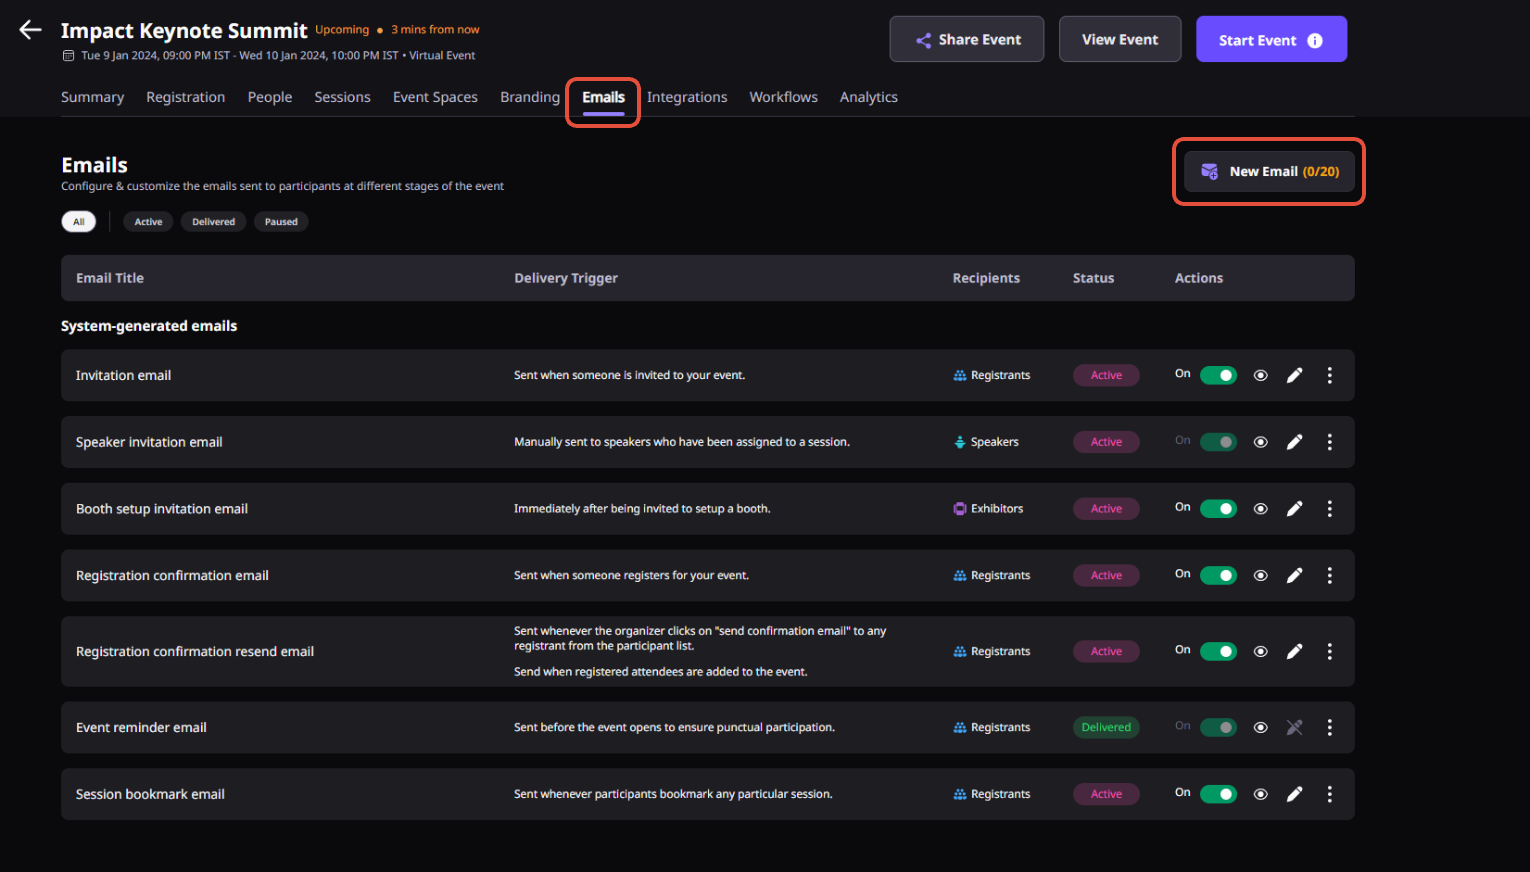
Task: Click the View Event button
Action: [x=1120, y=39]
